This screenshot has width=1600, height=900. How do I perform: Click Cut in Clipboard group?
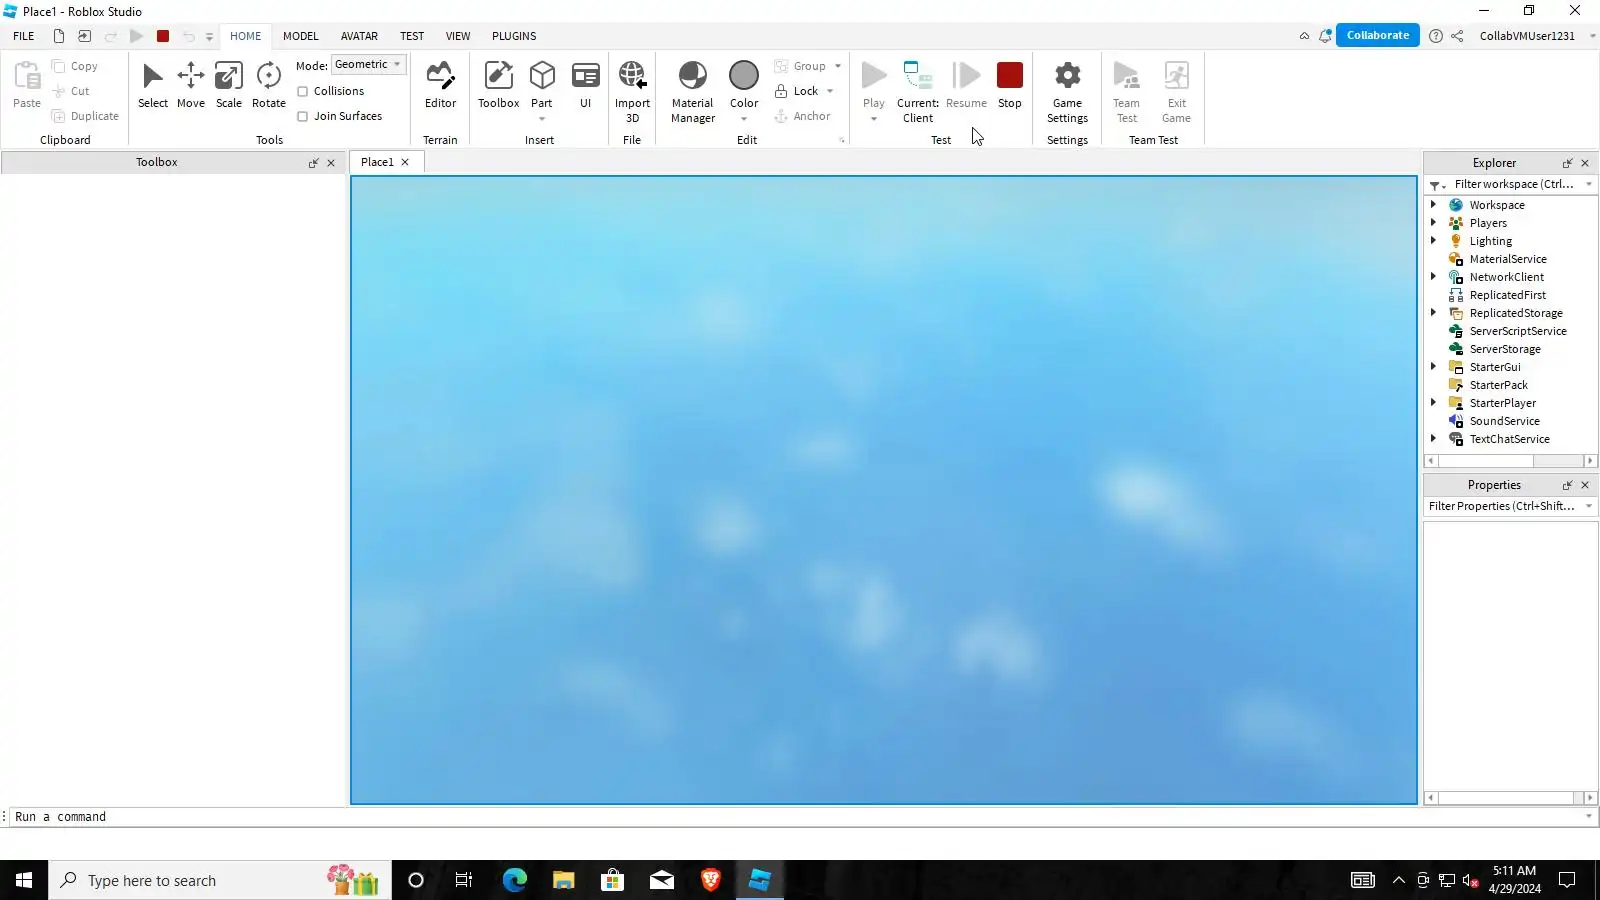point(71,91)
